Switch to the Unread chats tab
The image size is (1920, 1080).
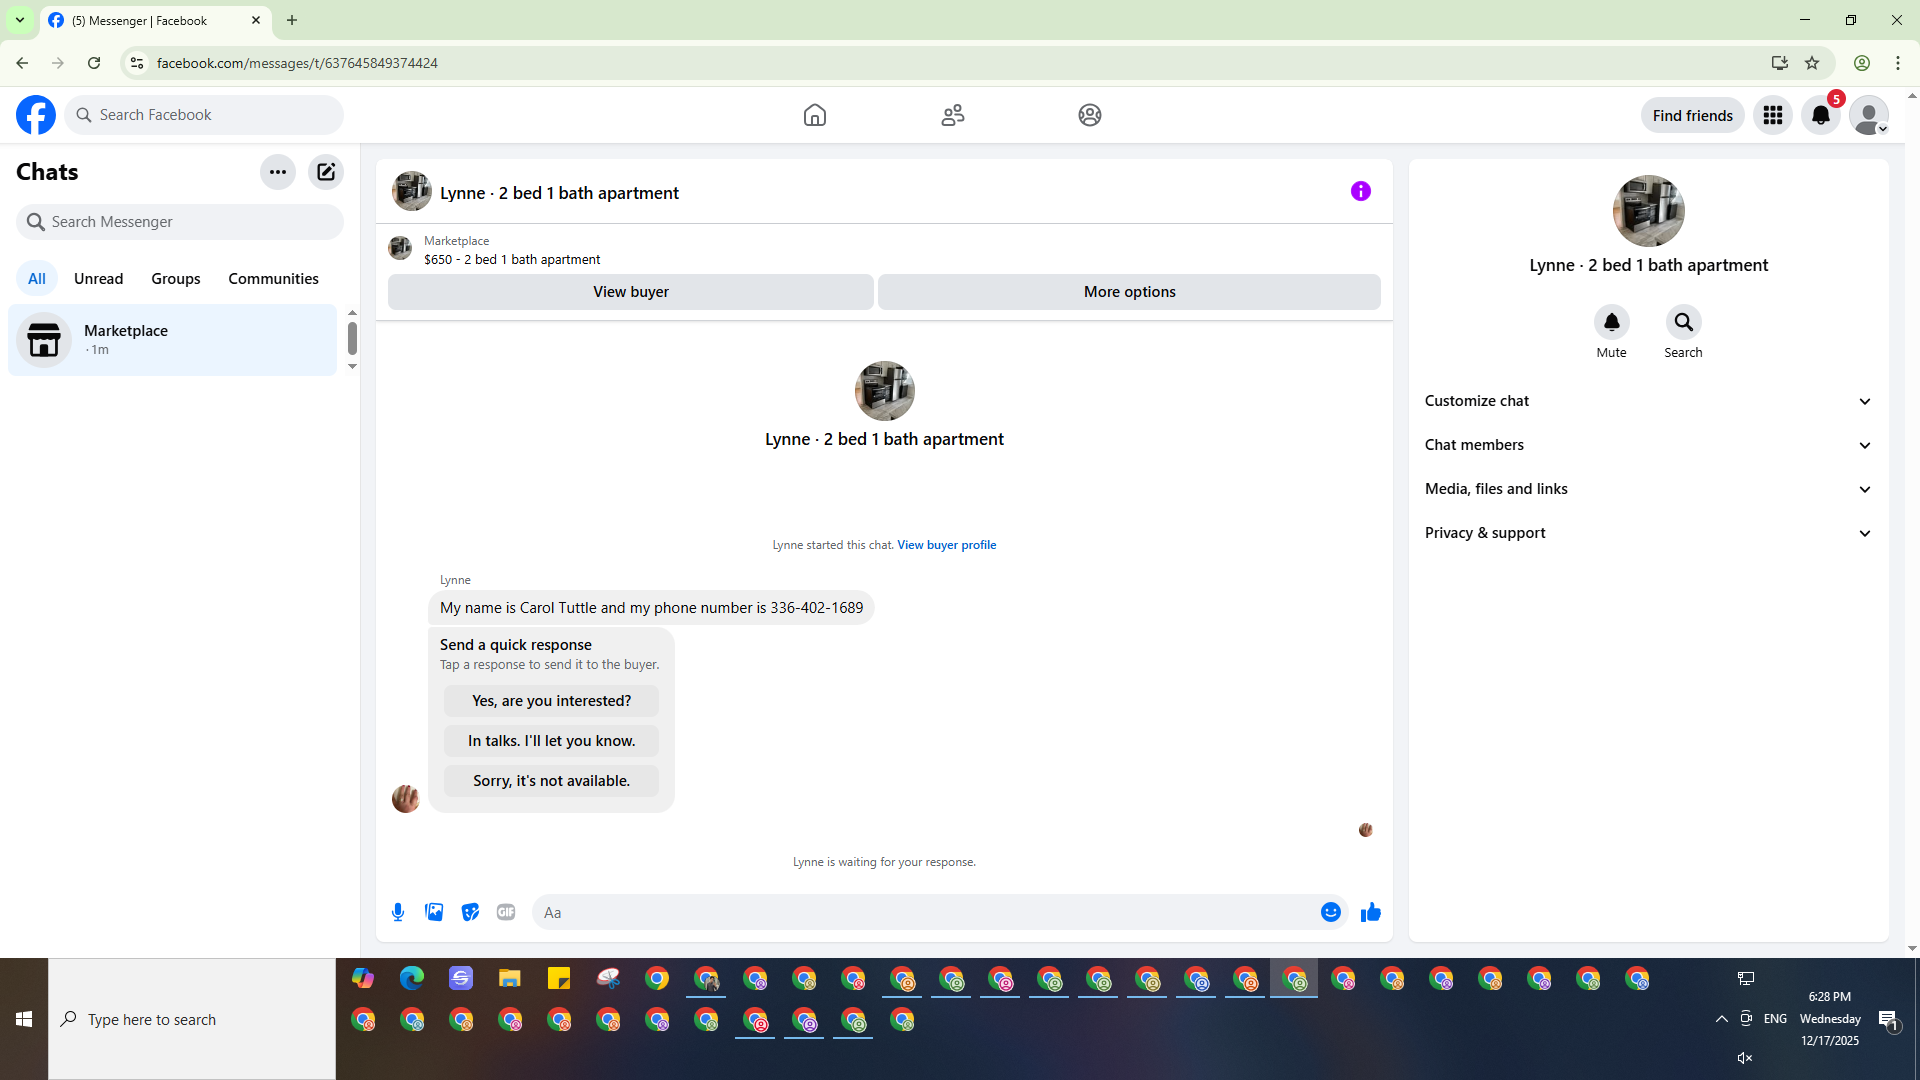pyautogui.click(x=98, y=279)
